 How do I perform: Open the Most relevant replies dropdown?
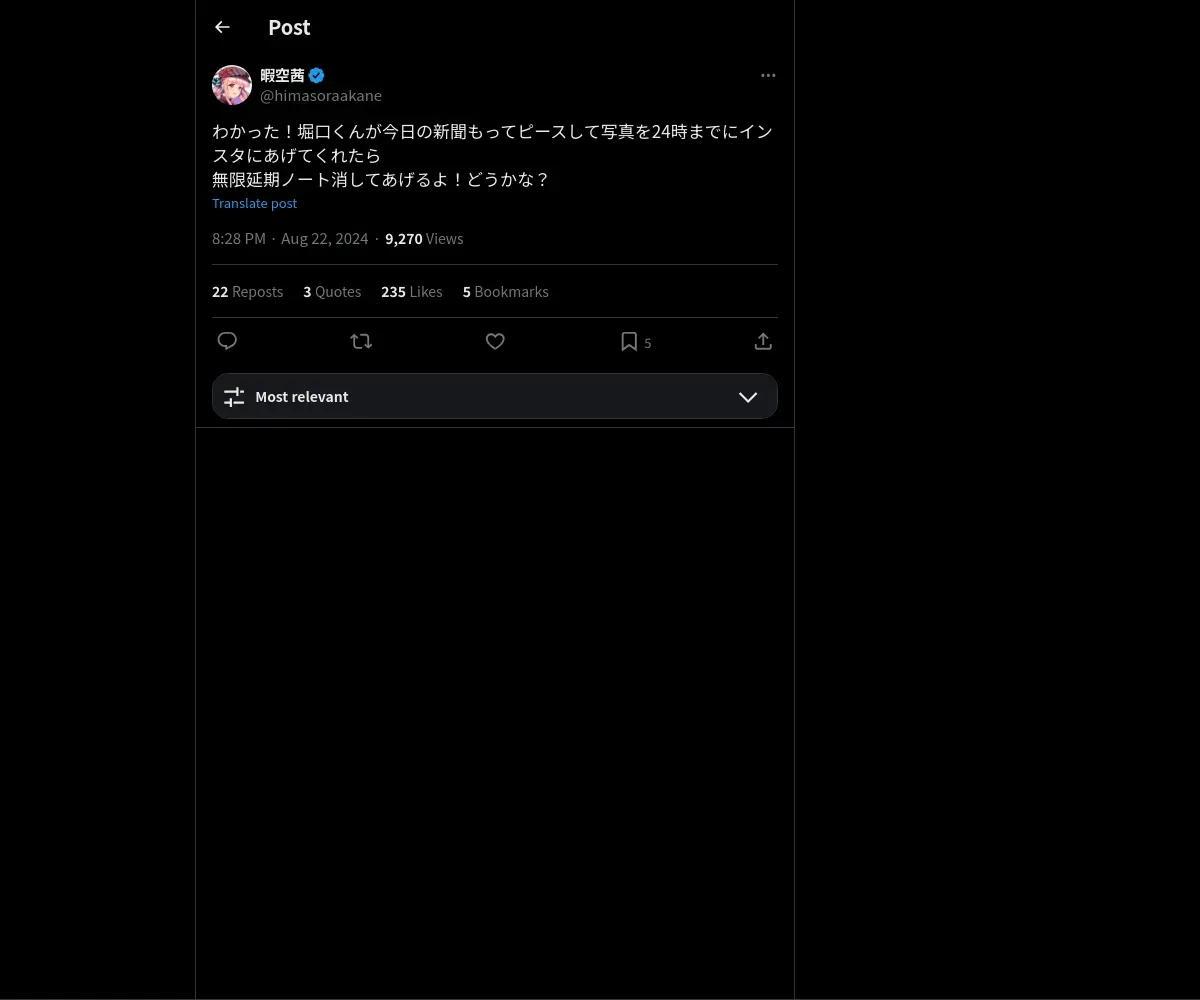pos(495,396)
